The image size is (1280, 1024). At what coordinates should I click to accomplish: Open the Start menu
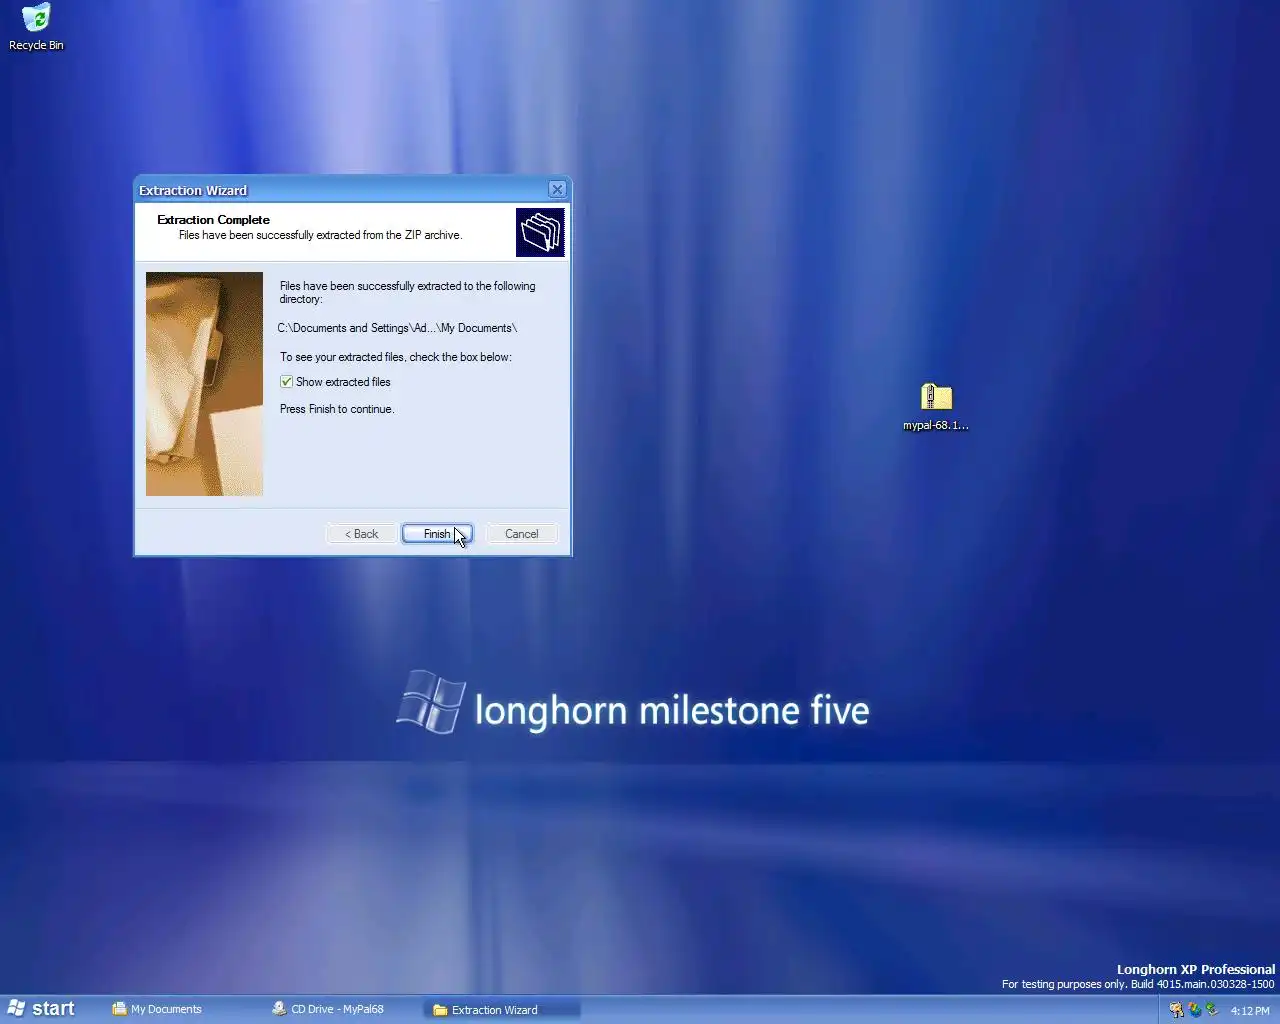pyautogui.click(x=42, y=1009)
